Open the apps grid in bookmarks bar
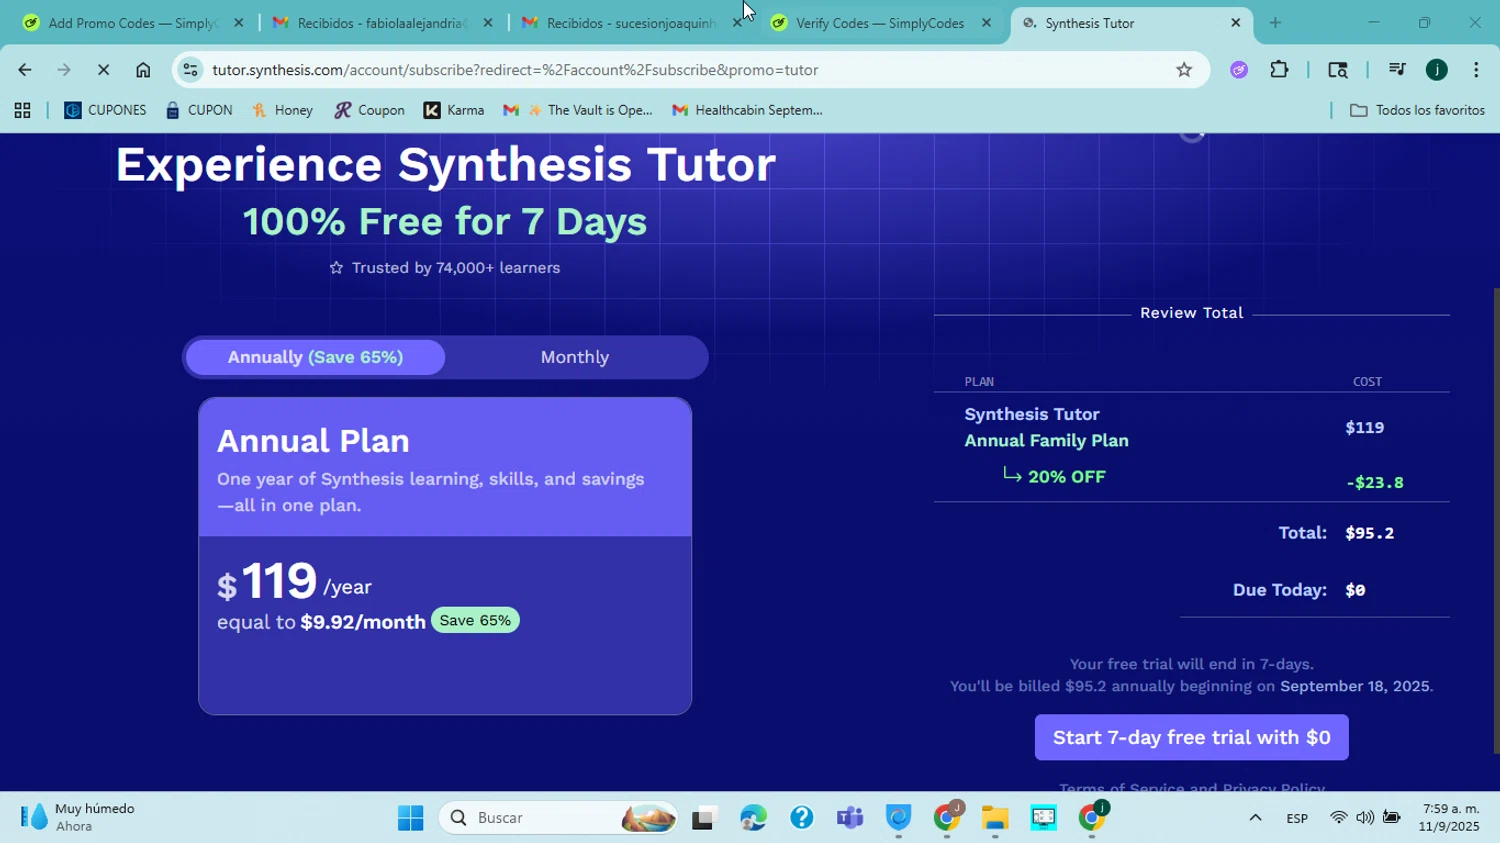 click(22, 111)
